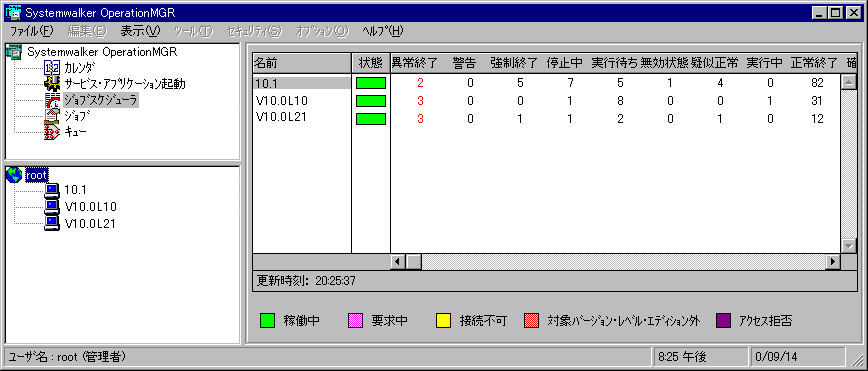Viewport: 868px width, 371px height.
Task: Click the computer icon for host V10.0L21
Action: point(51,223)
